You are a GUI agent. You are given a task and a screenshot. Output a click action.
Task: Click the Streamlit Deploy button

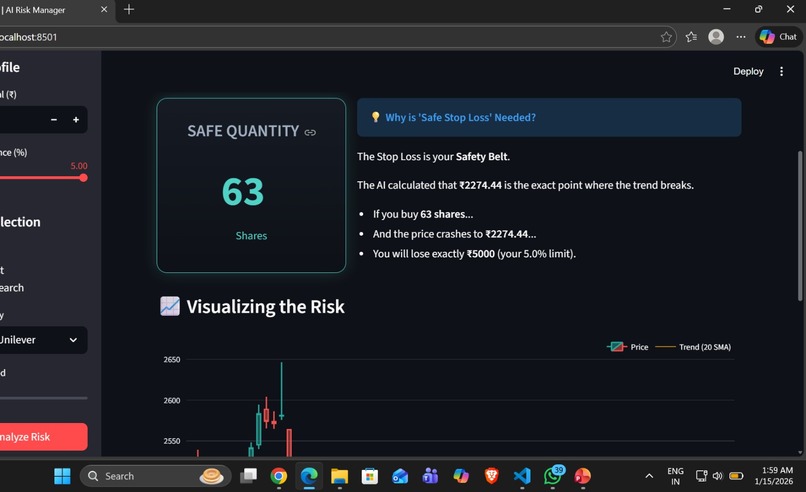[748, 71]
